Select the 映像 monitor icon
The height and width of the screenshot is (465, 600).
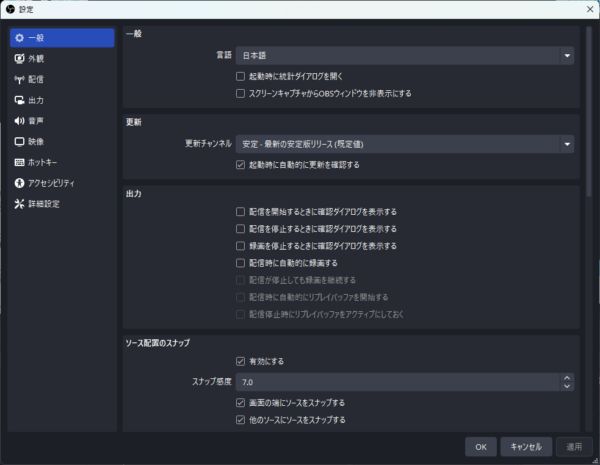click(x=19, y=142)
